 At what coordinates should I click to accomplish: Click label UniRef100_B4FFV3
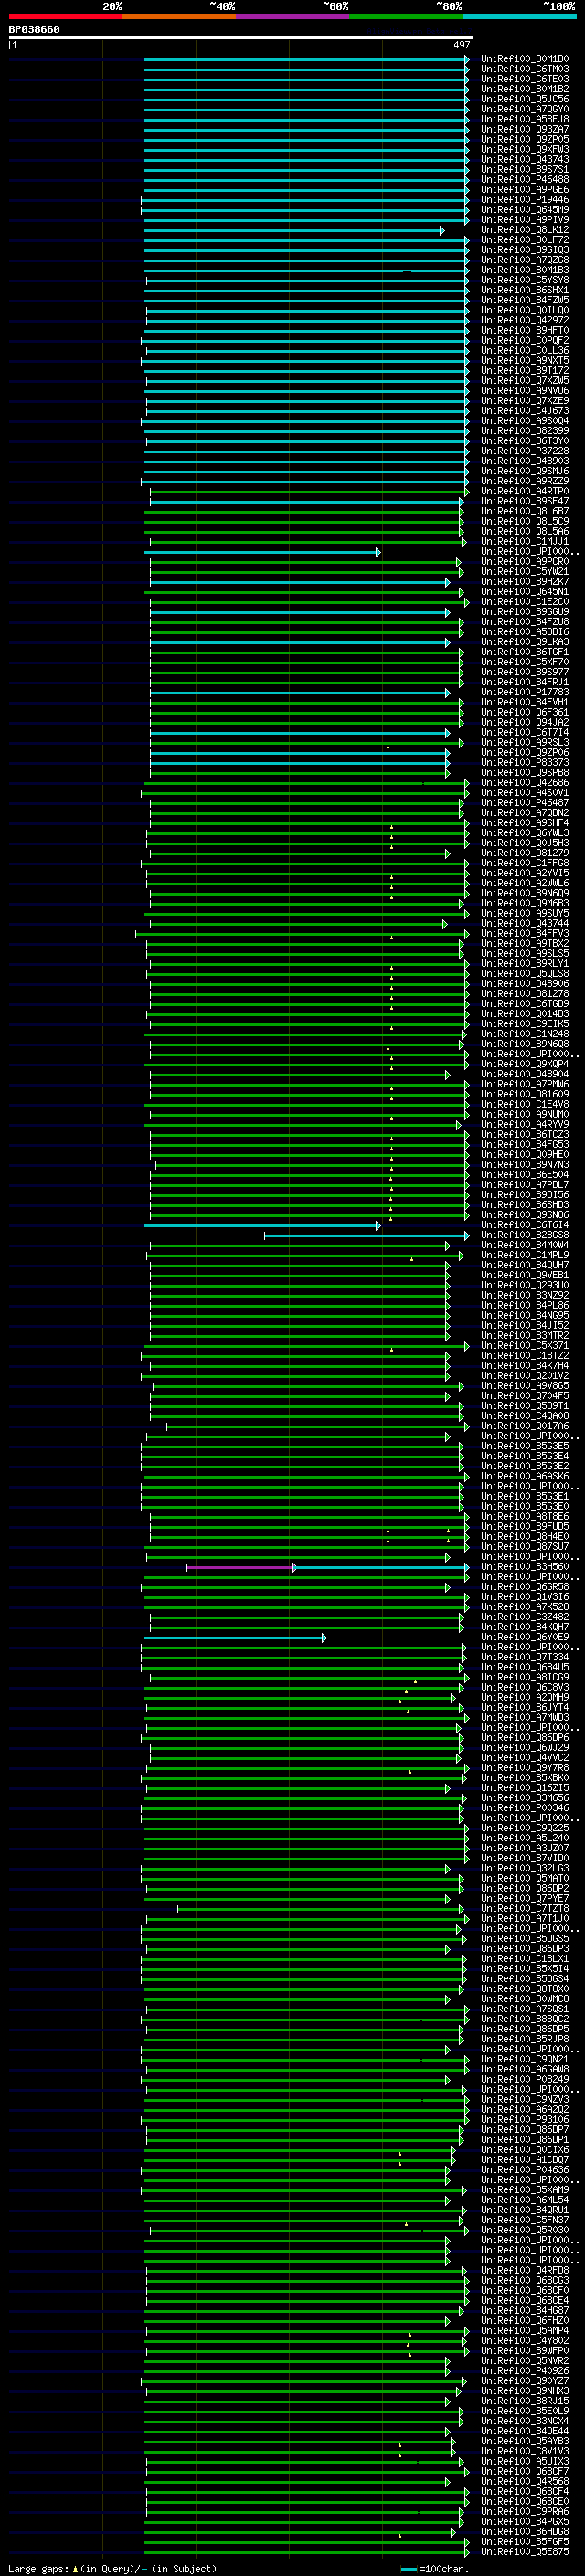(524, 934)
